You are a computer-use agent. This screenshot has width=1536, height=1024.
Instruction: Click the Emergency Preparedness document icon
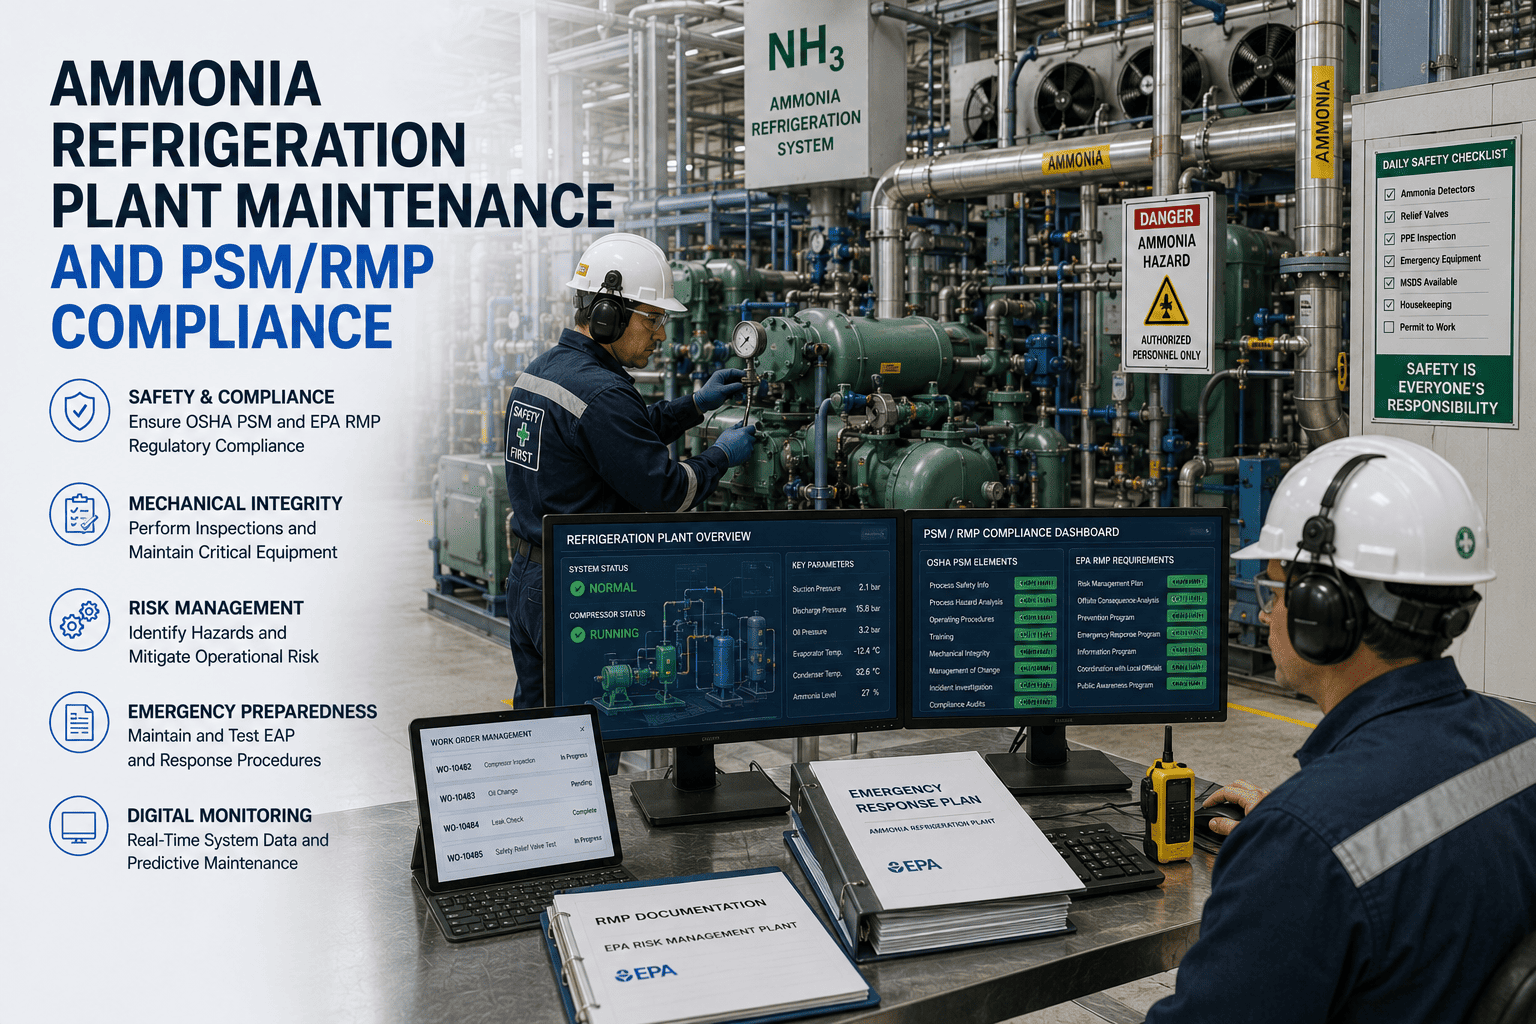click(80, 722)
